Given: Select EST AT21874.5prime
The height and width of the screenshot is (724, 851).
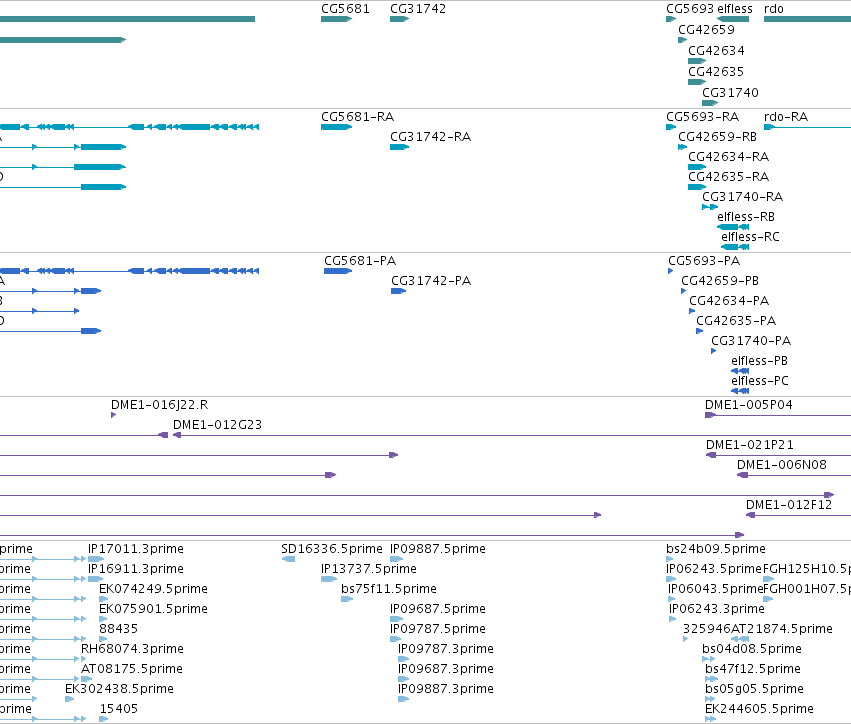Looking at the screenshot, I should pos(740,639).
